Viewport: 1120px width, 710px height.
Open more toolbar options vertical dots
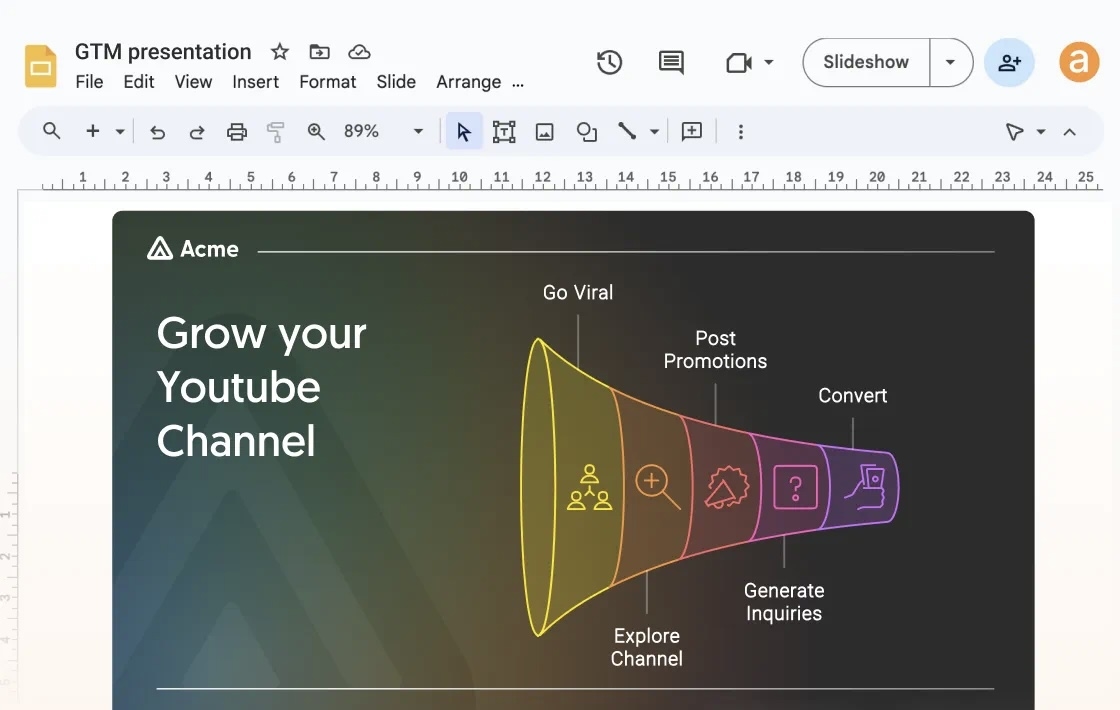click(x=741, y=131)
